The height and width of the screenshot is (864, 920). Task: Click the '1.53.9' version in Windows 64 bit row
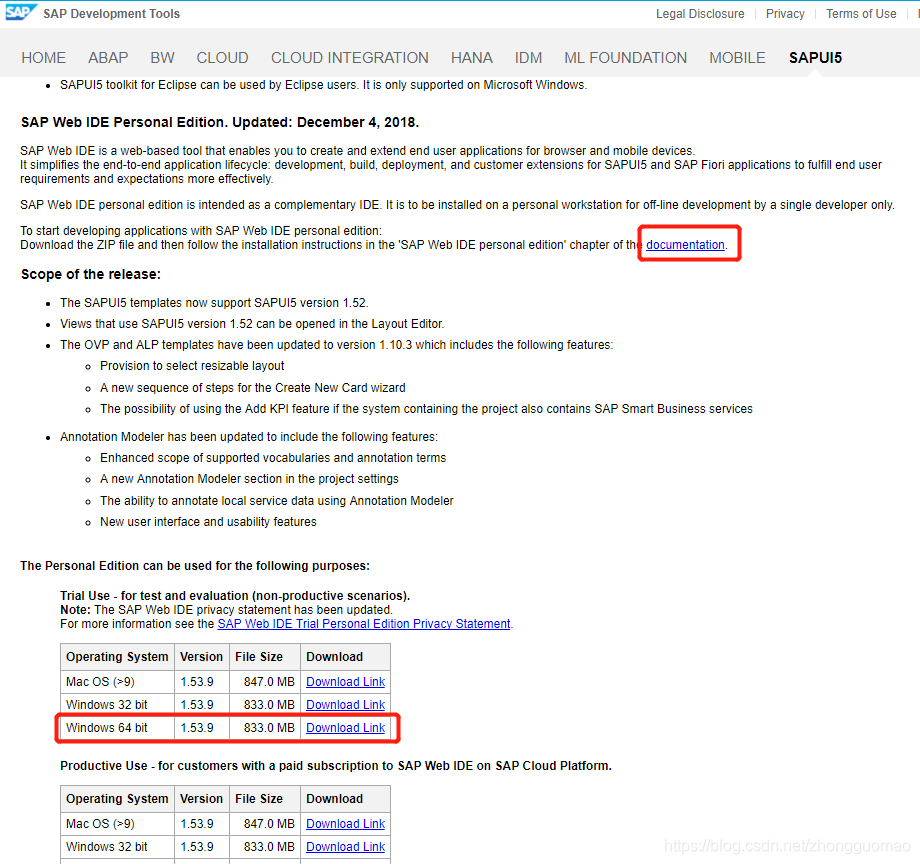point(202,727)
